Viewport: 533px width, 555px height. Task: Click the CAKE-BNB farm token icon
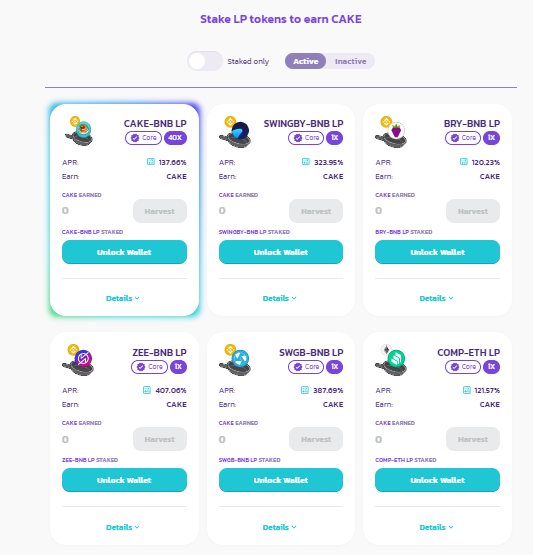(79, 131)
